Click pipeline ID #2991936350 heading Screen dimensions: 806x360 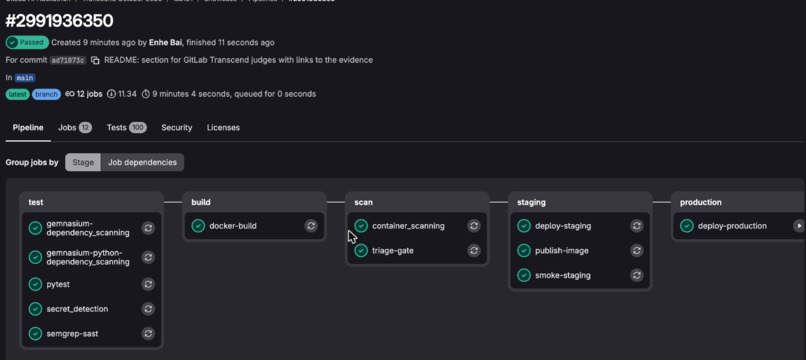click(x=59, y=21)
